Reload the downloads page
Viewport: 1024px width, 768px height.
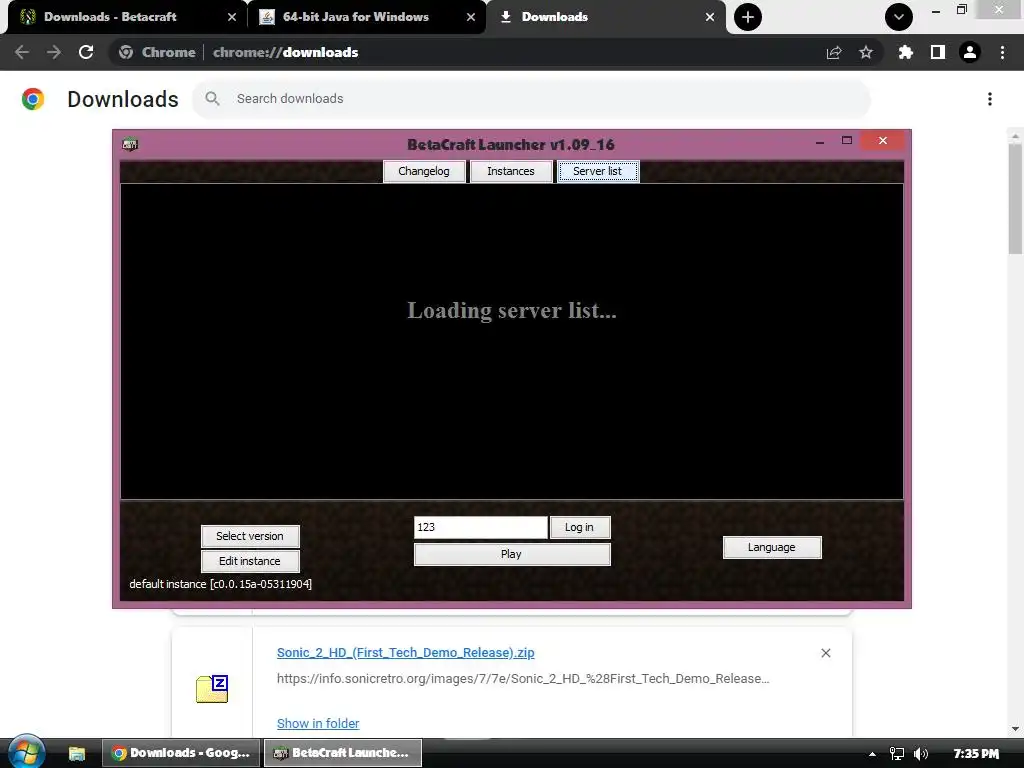[x=86, y=52]
